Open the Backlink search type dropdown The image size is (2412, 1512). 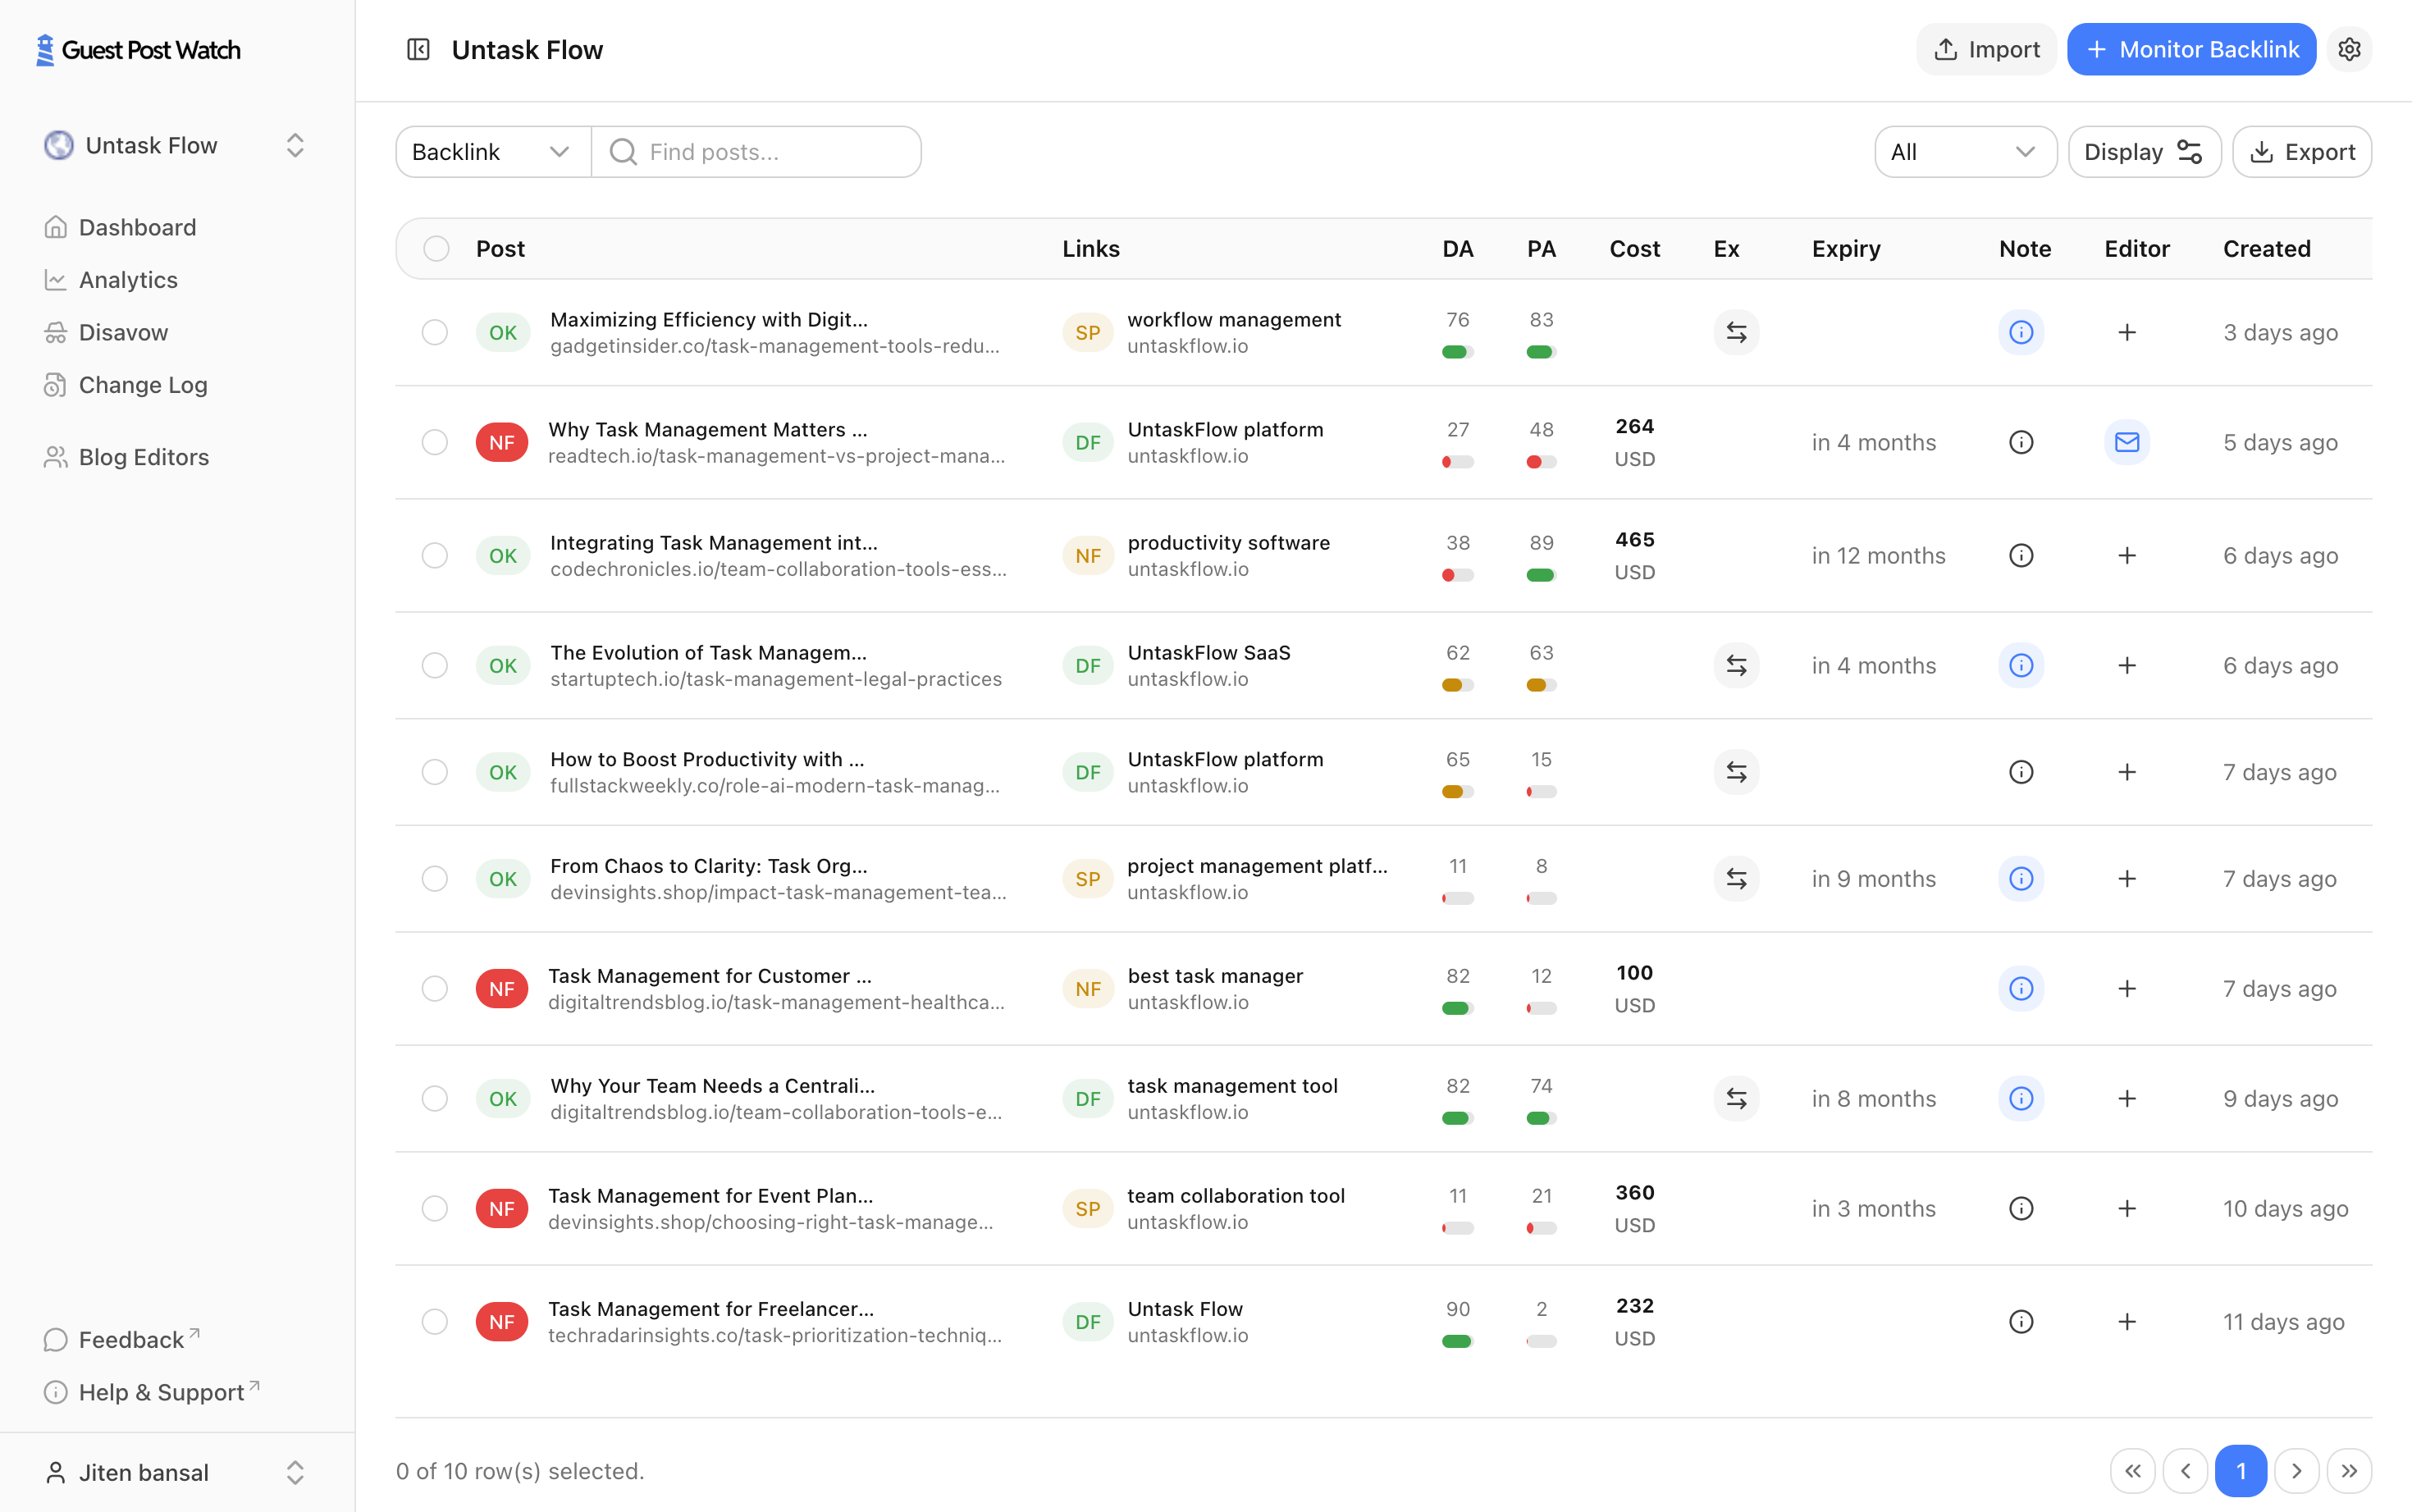coord(492,152)
